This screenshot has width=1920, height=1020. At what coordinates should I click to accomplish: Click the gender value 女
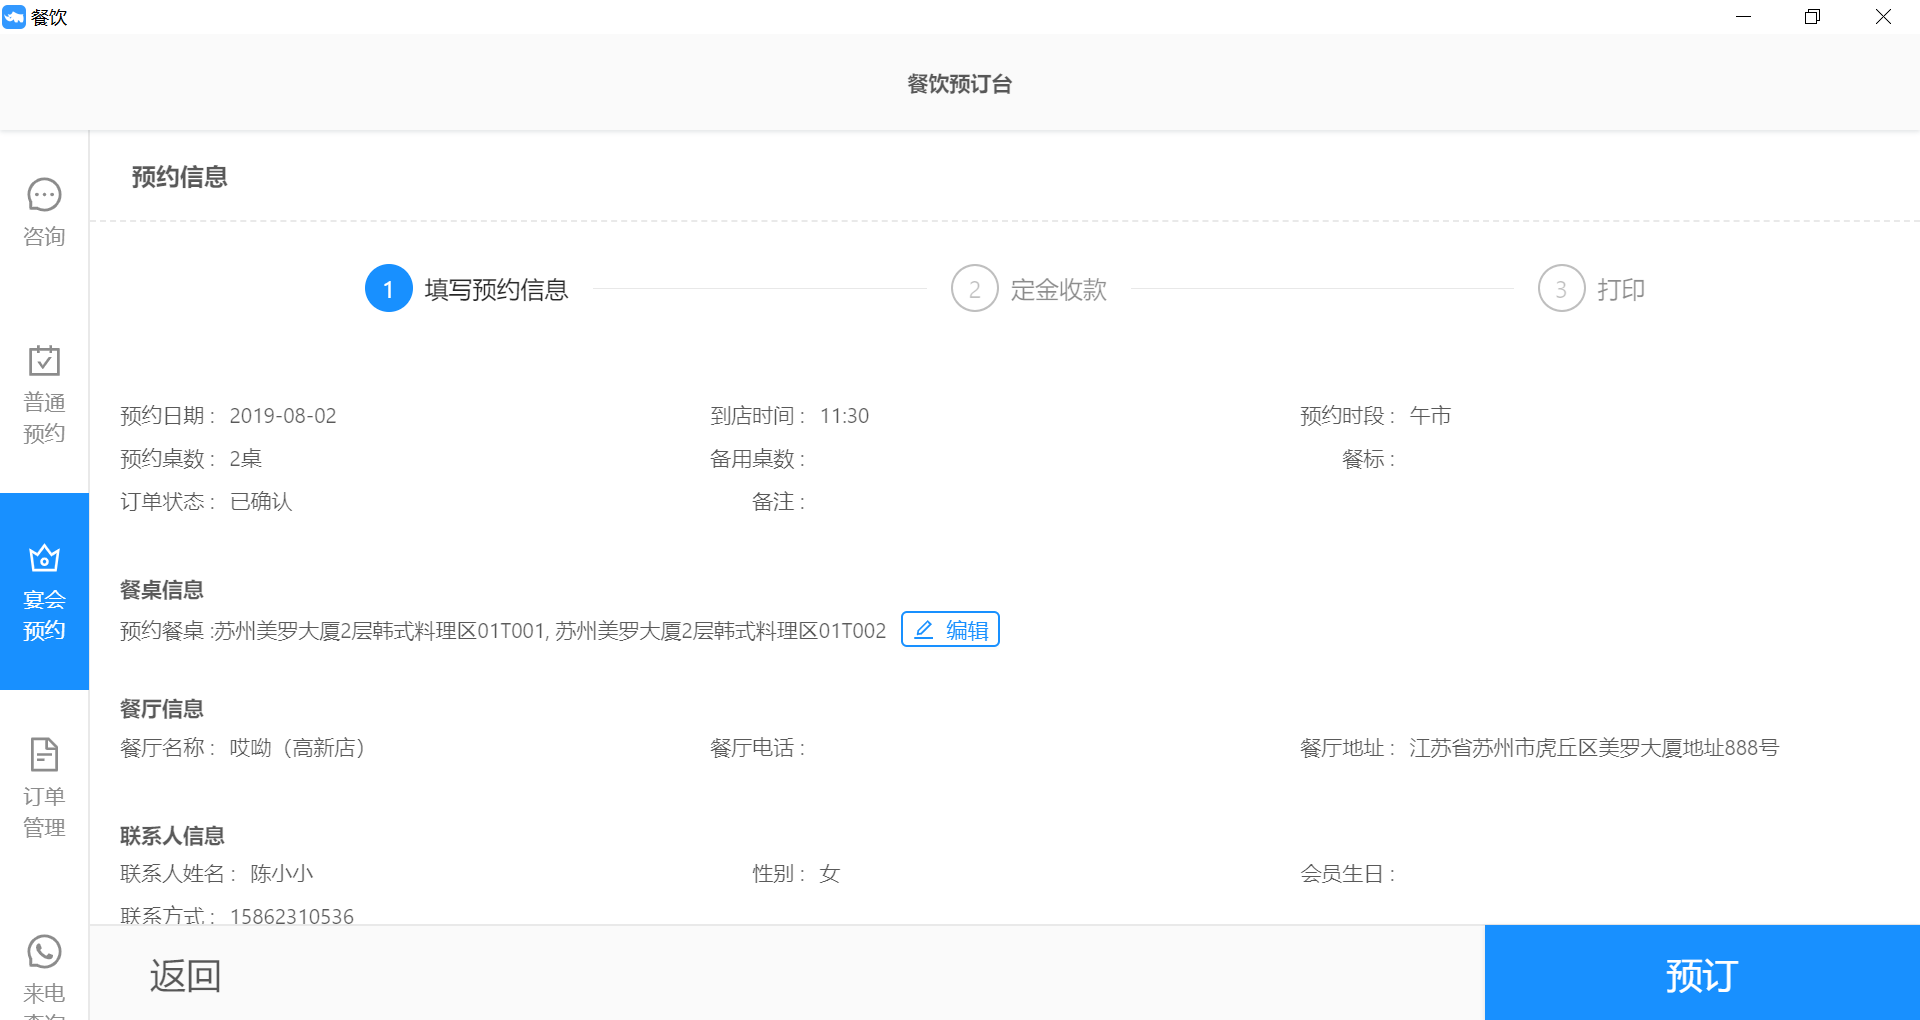coord(830,874)
